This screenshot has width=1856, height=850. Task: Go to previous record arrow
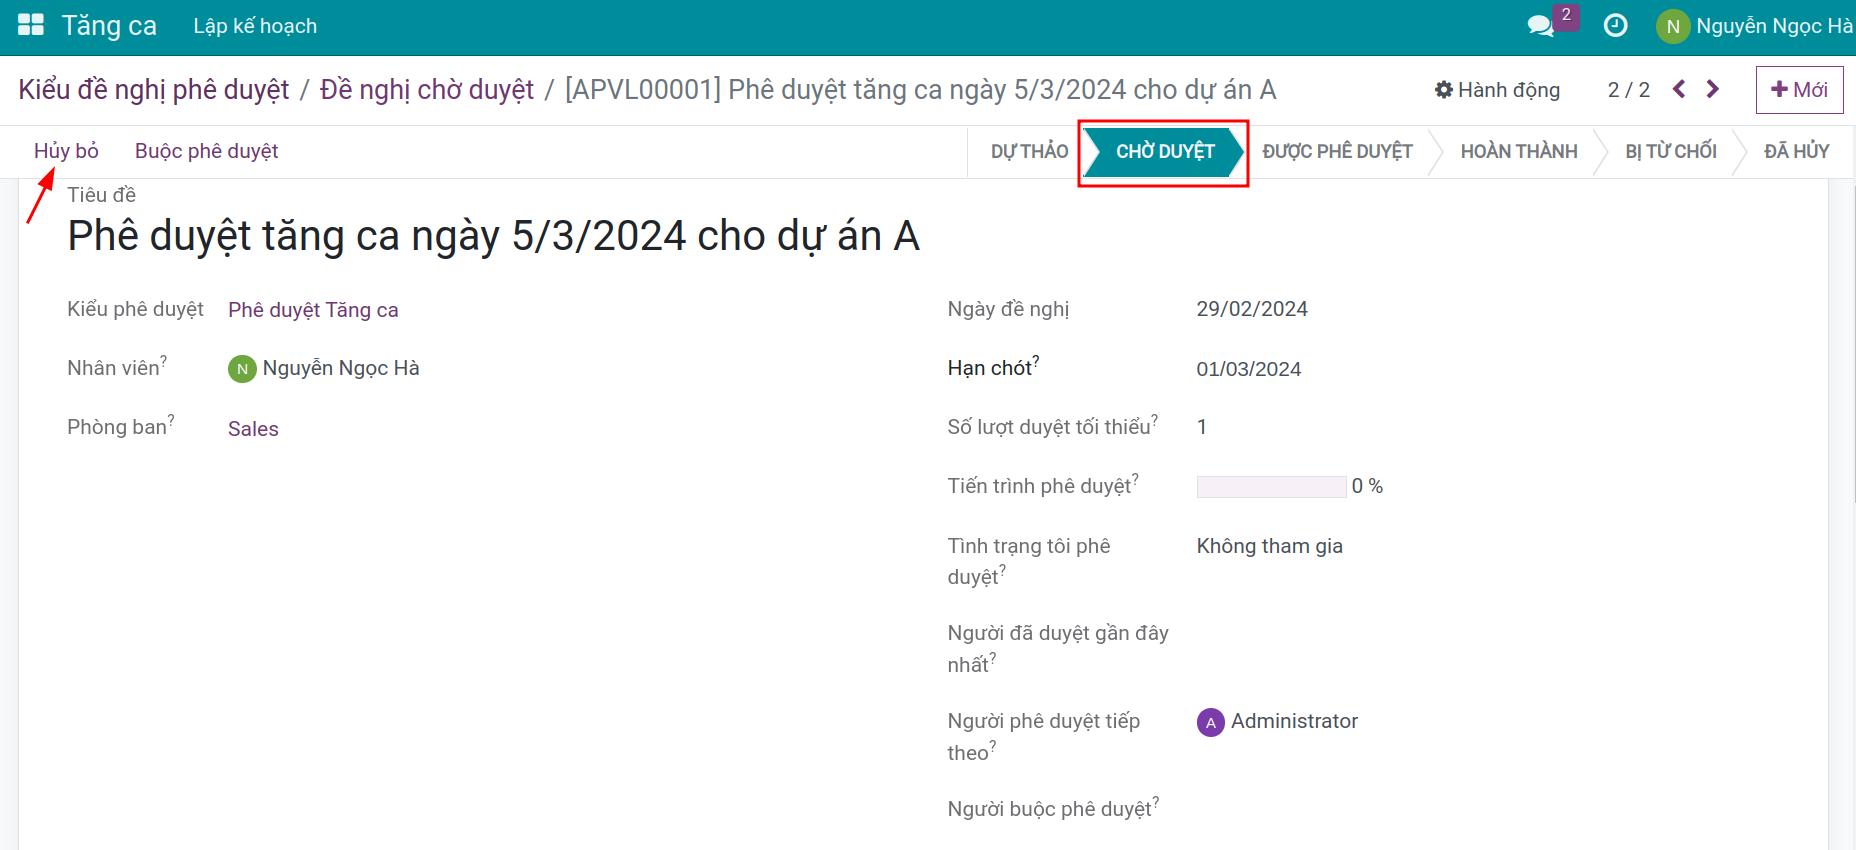pyautogui.click(x=1679, y=89)
